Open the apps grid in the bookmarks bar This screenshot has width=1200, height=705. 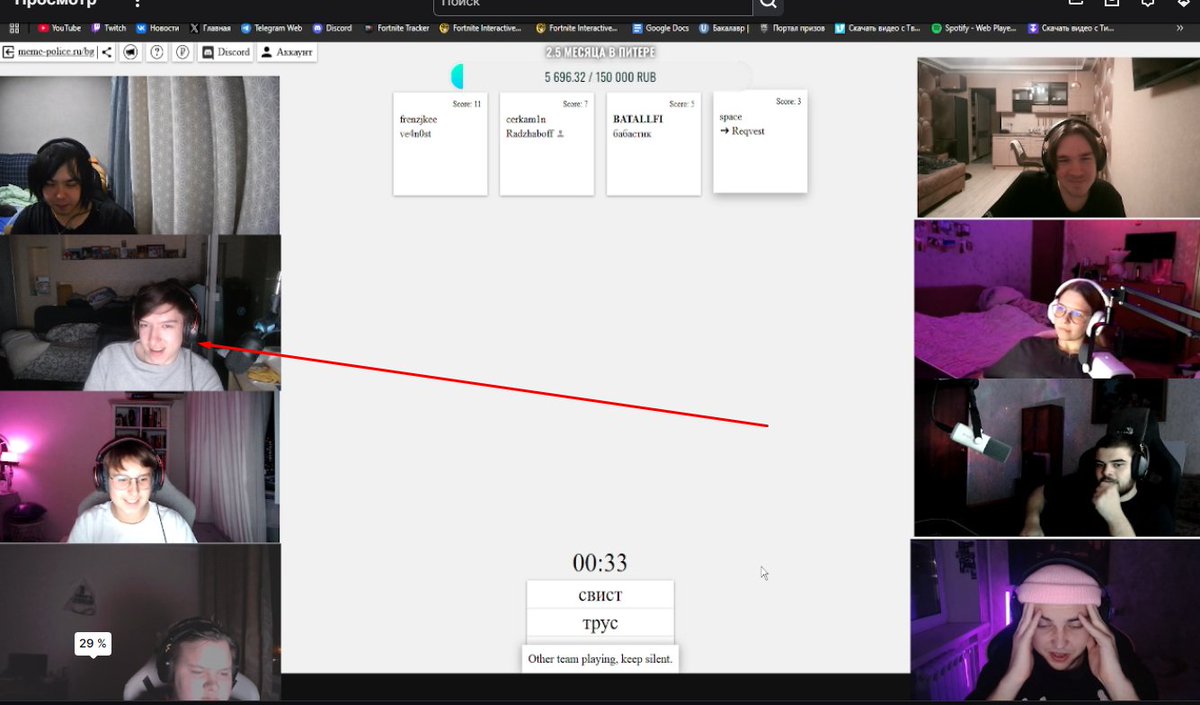(x=14, y=28)
